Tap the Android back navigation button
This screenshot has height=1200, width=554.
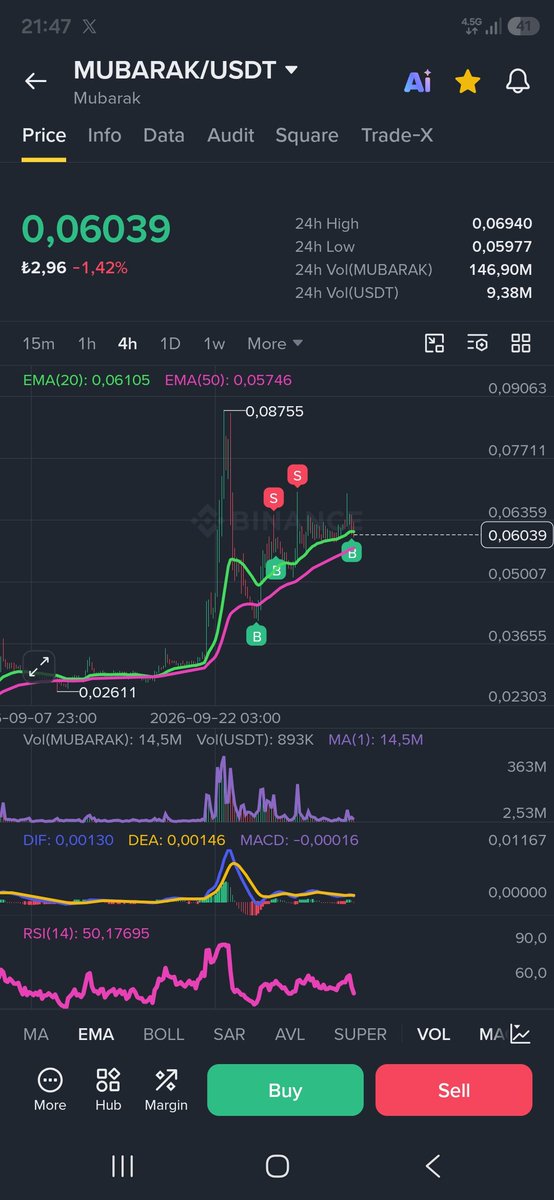coord(432,1165)
